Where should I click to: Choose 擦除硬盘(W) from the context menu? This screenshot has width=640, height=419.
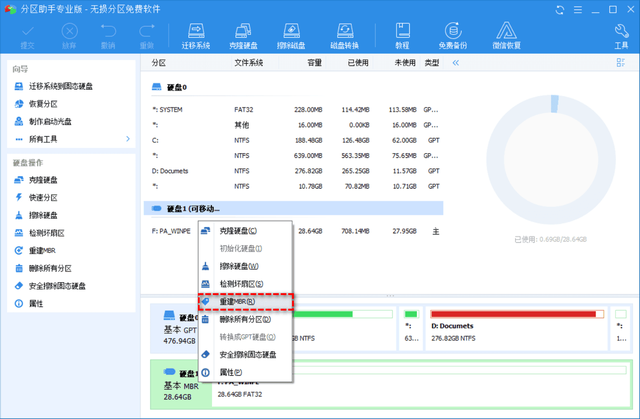tap(245, 266)
